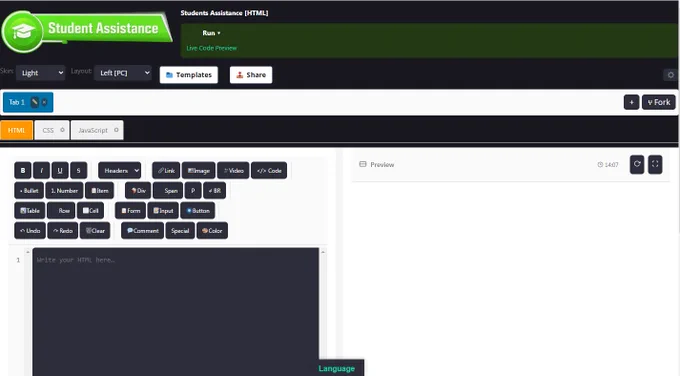The height and width of the screenshot is (376, 680).
Task: Open the Layout dropdown set to Left [PC]
Action: pyautogui.click(x=123, y=73)
